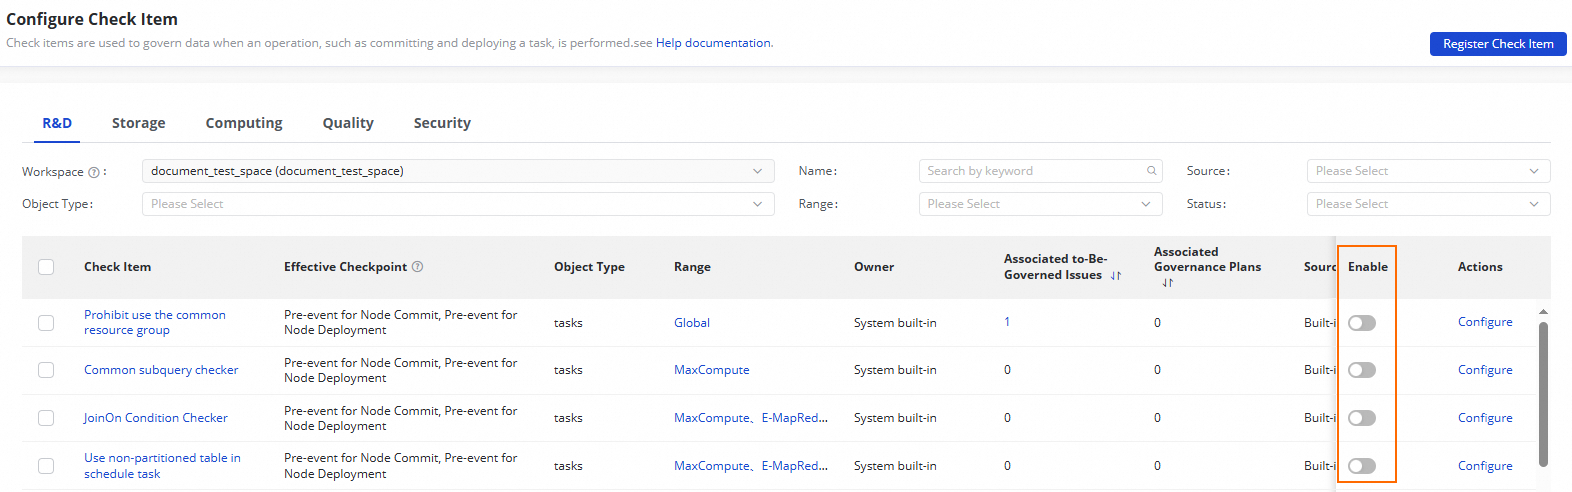This screenshot has height=492, width=1572.
Task: Check the Common subquery checker row
Action: [46, 370]
